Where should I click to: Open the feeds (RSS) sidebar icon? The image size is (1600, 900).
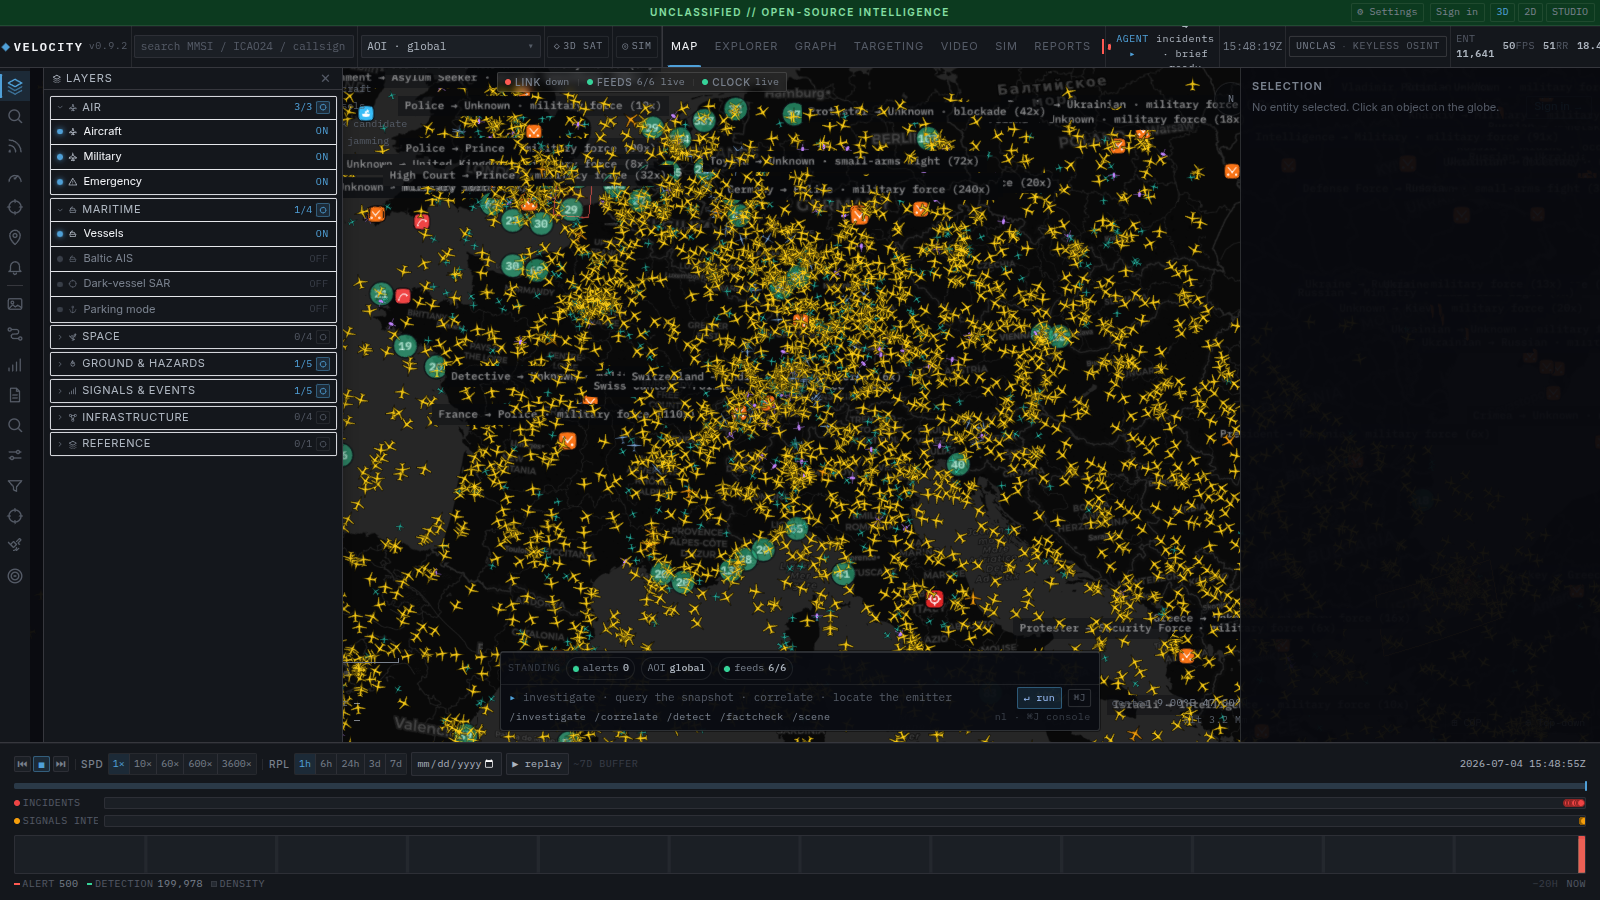pos(15,147)
